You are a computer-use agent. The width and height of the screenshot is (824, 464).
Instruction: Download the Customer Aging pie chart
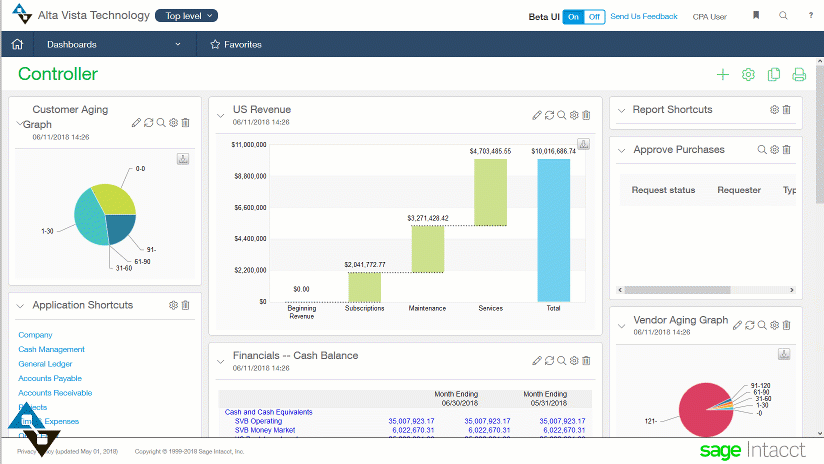(x=183, y=159)
